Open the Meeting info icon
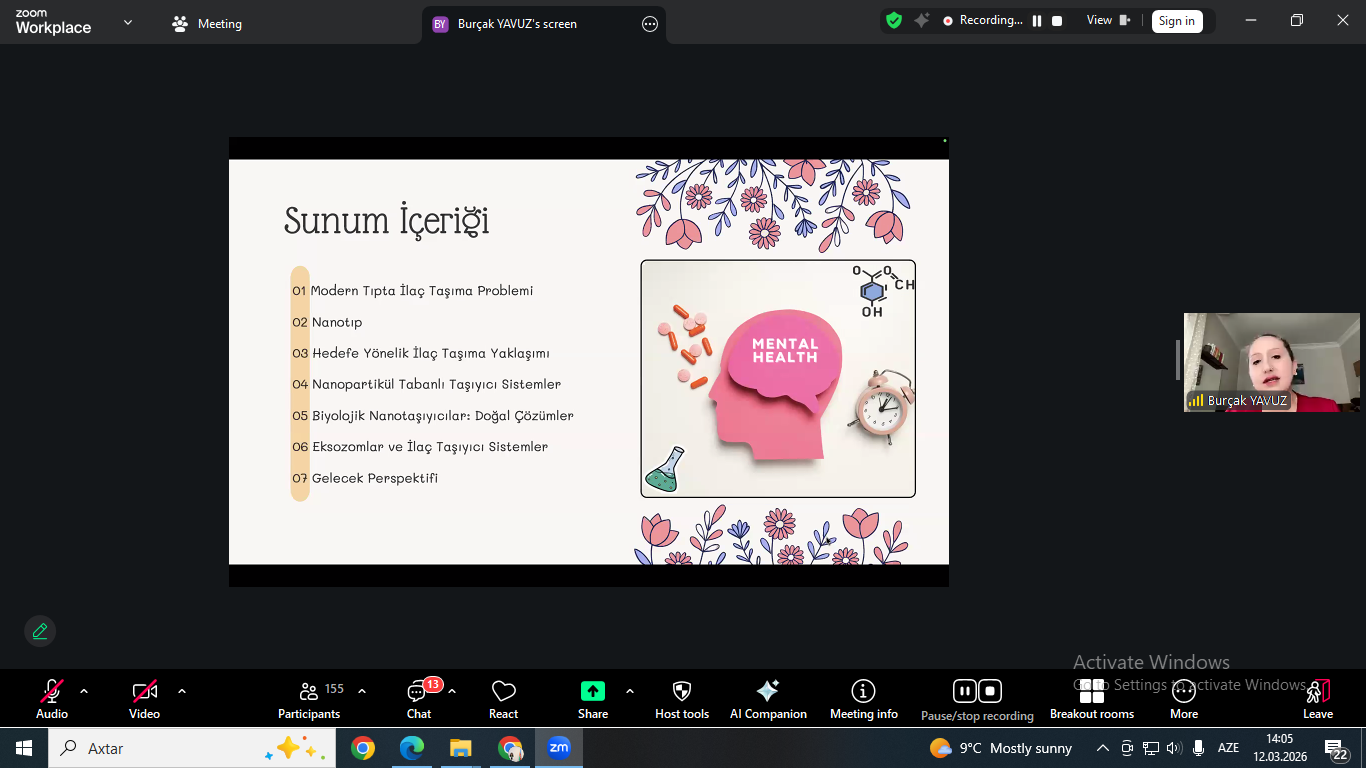Screen dimensions: 1366x768 click(x=863, y=691)
